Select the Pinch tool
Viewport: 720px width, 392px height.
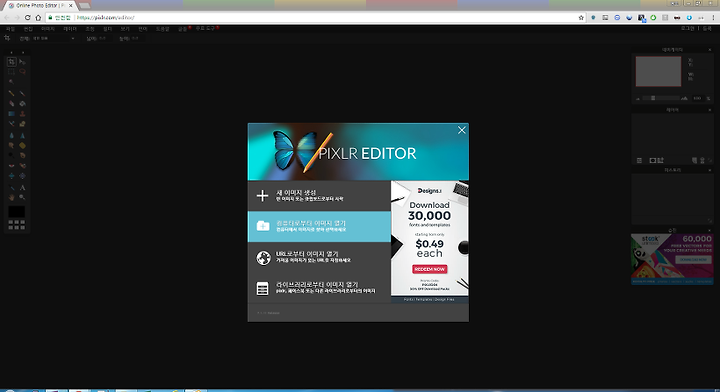coord(22,176)
